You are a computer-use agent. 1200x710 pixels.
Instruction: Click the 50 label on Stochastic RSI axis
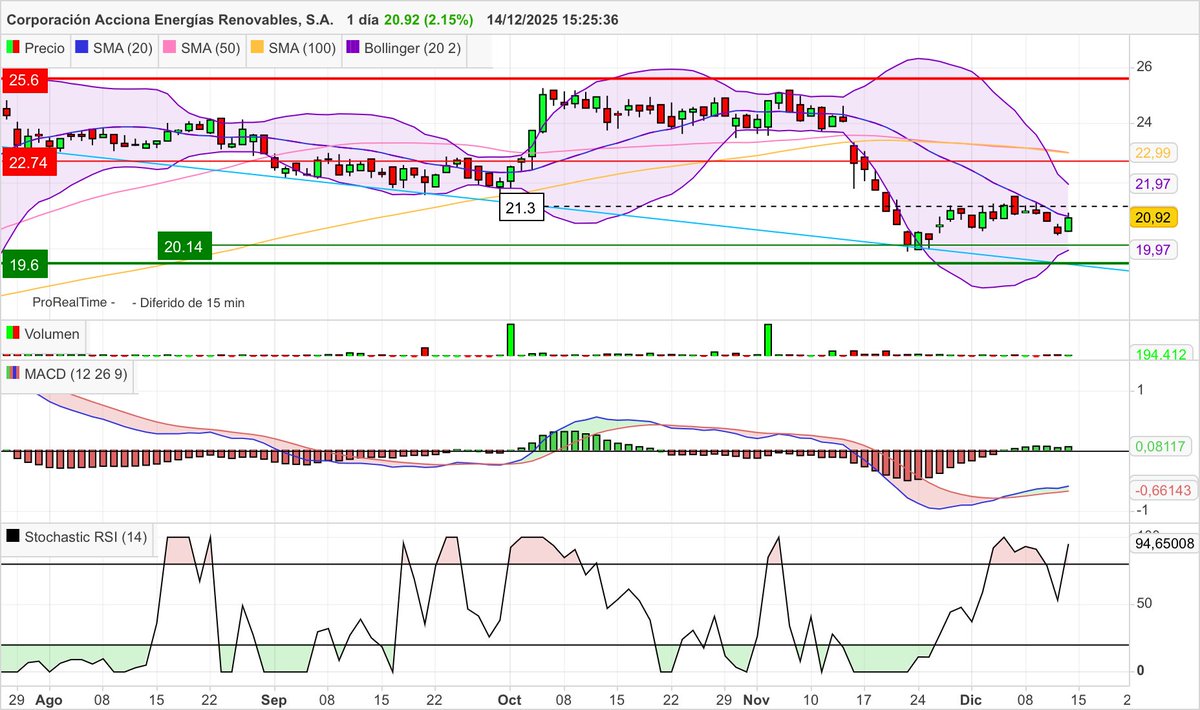(x=1144, y=603)
